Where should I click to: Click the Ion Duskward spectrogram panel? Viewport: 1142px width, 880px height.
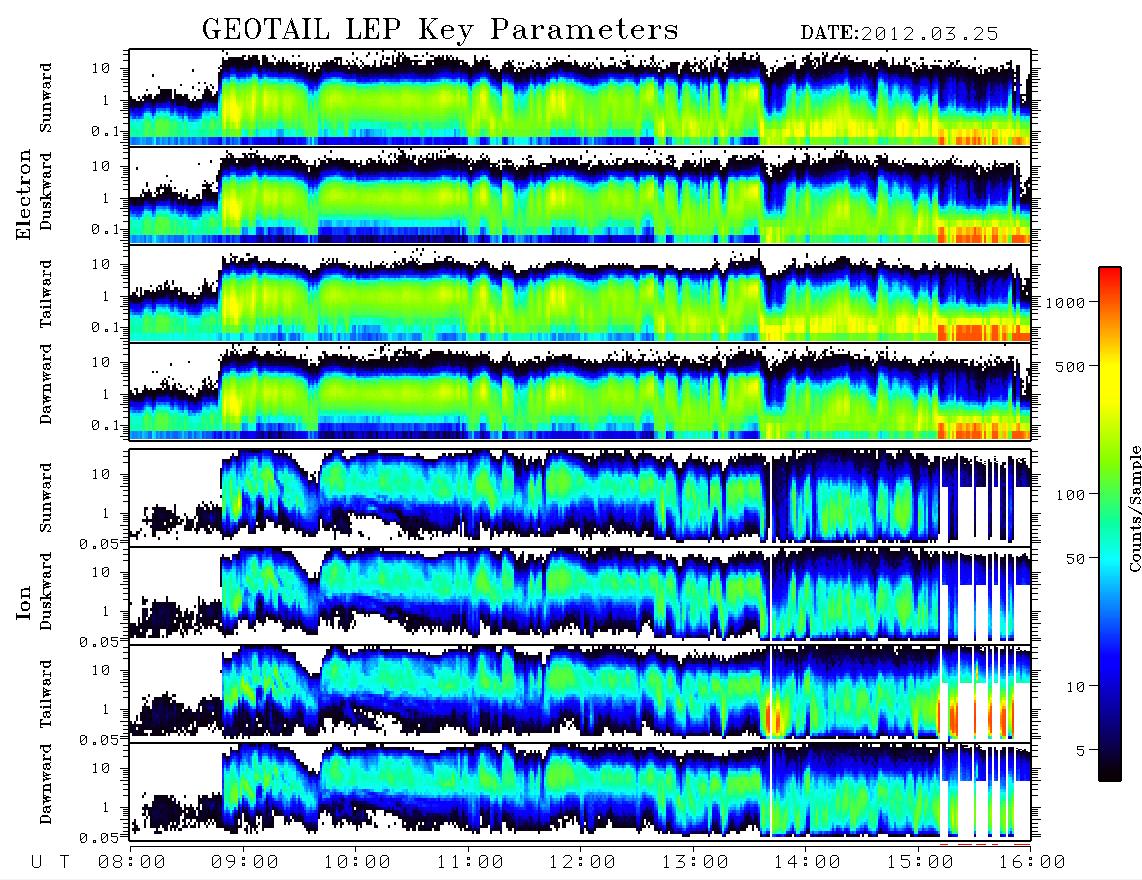(x=580, y=595)
